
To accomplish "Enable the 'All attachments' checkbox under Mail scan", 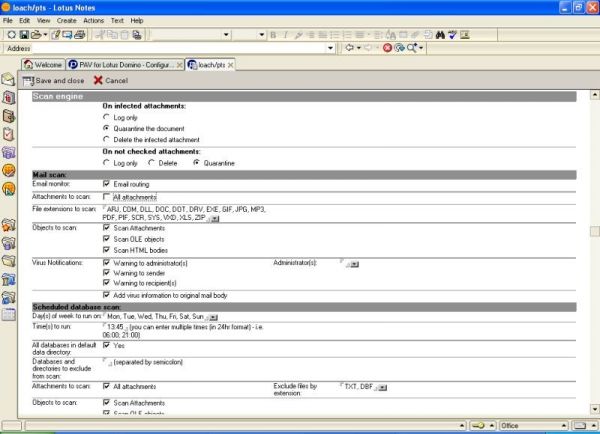I will (x=107, y=198).
